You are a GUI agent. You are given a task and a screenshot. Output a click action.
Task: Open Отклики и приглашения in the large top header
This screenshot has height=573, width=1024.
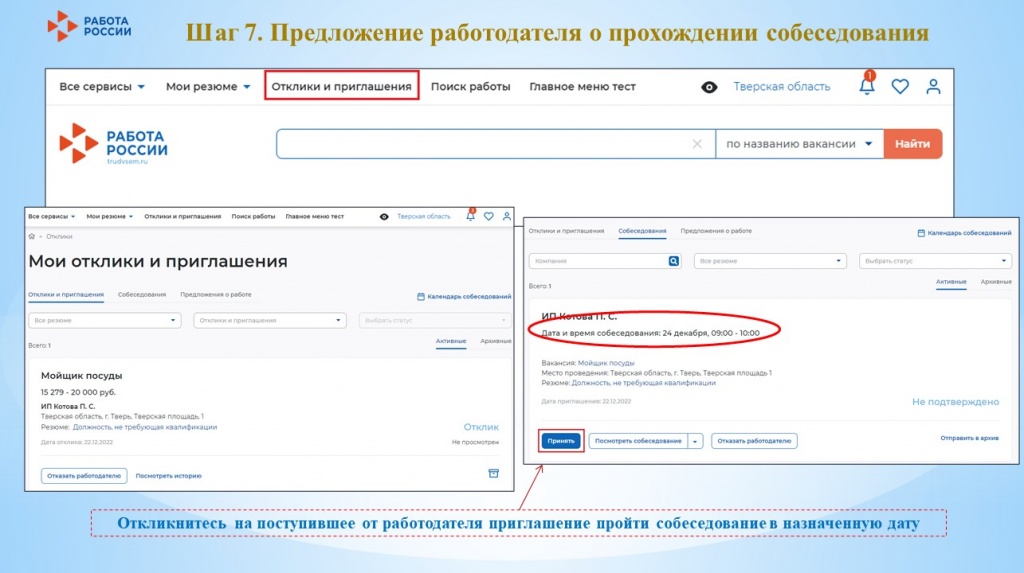(342, 86)
